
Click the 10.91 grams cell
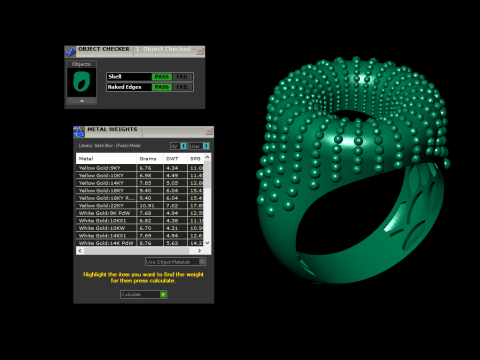[150, 206]
